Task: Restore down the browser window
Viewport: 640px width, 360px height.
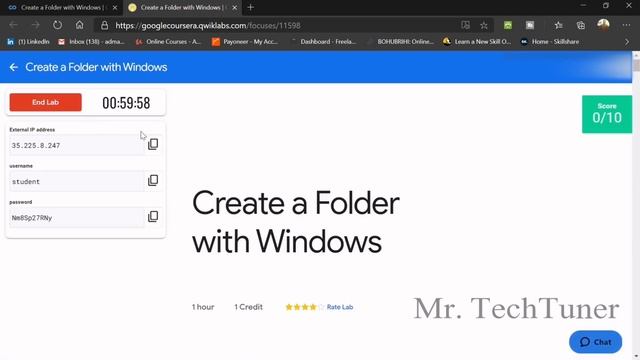Action: click(606, 6)
